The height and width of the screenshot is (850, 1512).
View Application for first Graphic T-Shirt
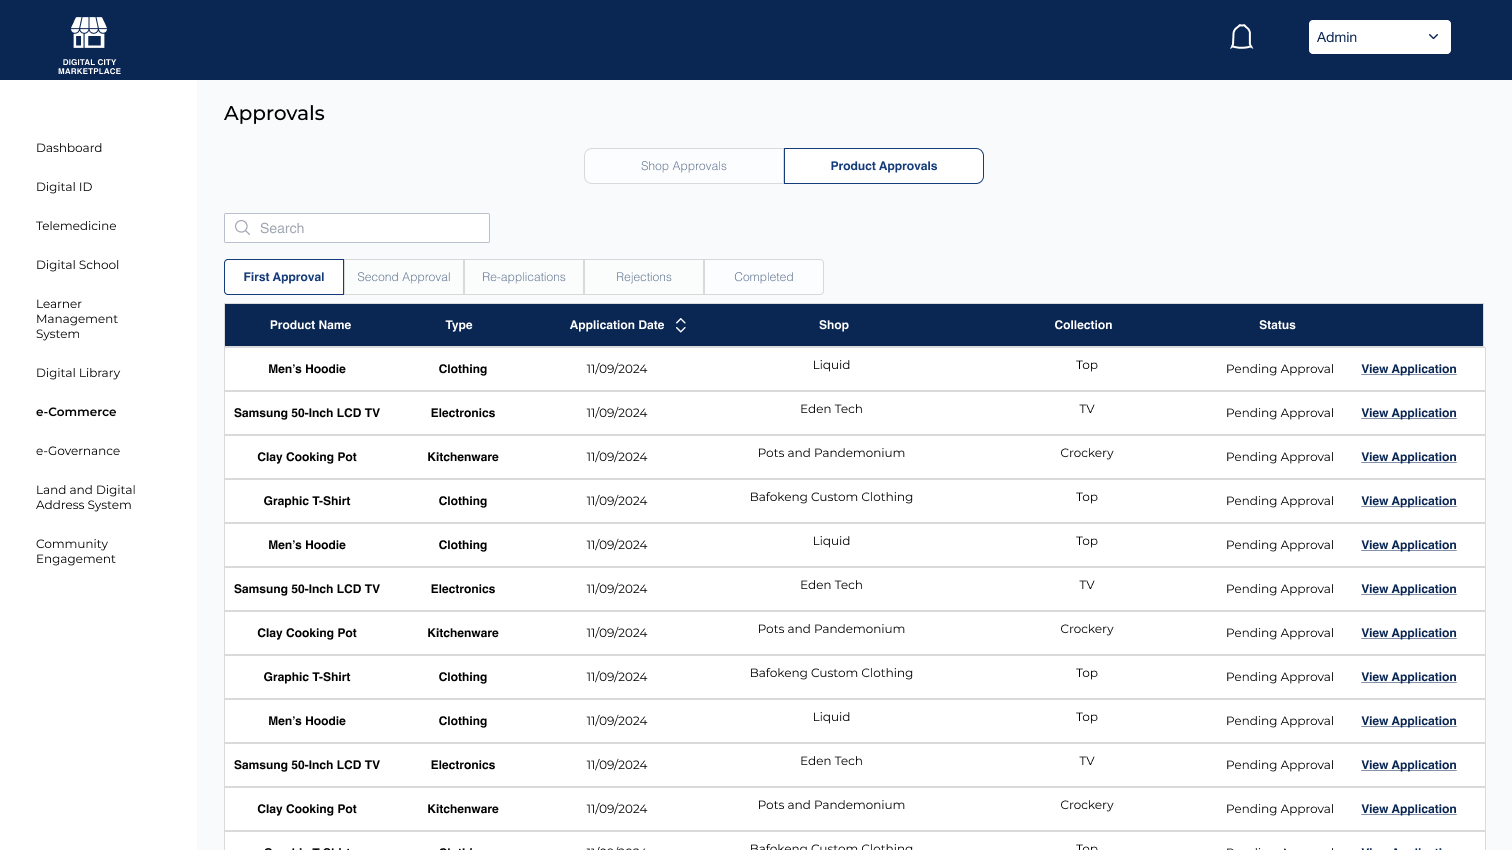pos(1408,501)
